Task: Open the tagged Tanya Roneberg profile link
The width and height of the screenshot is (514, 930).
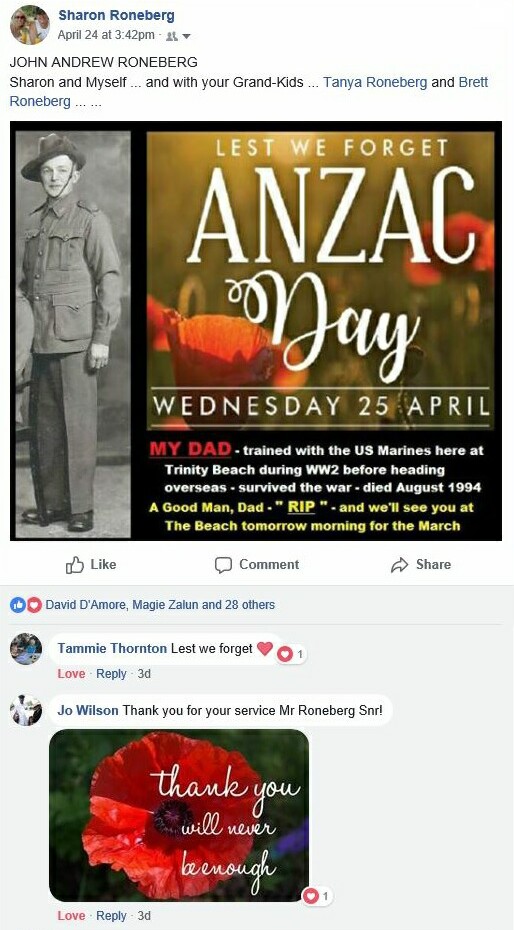Action: point(375,82)
